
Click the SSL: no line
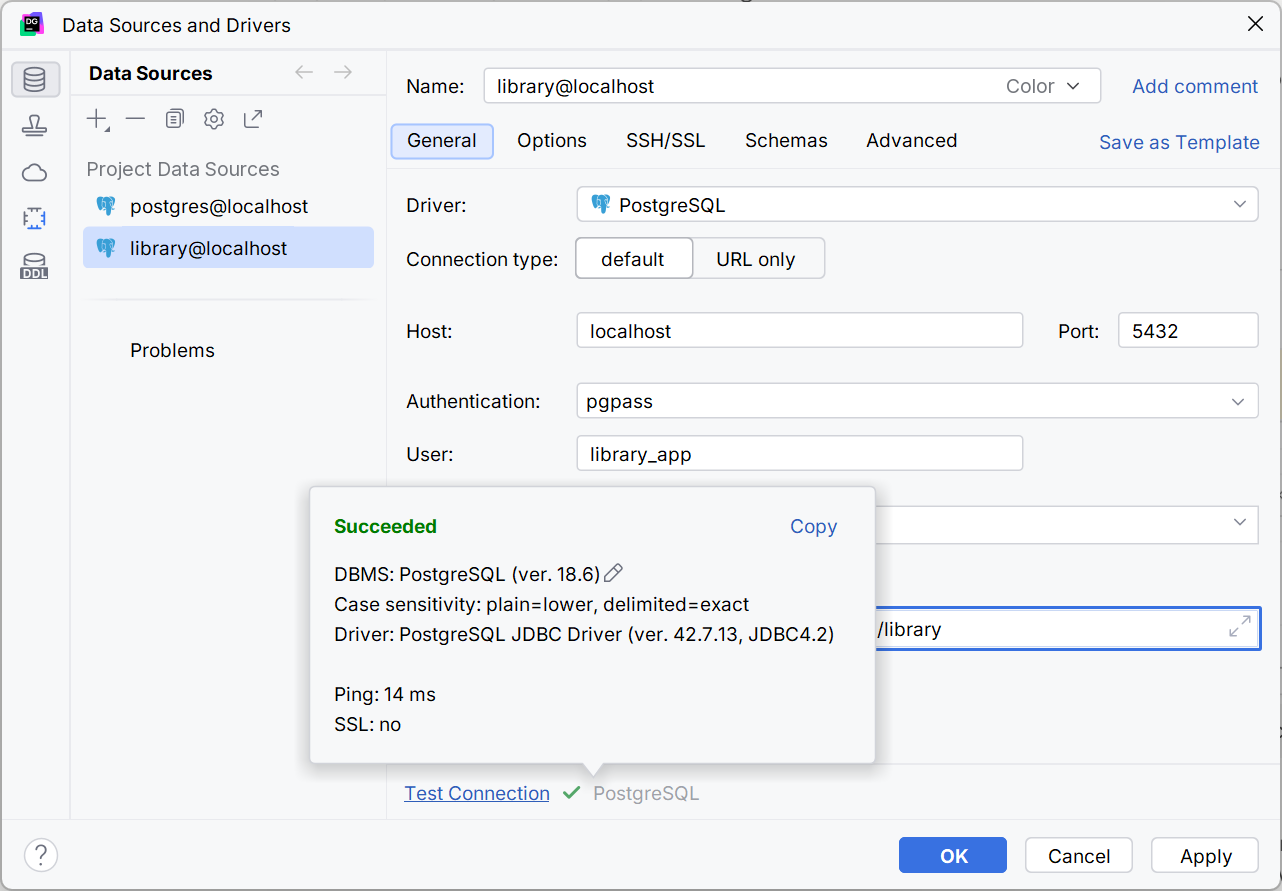click(367, 724)
